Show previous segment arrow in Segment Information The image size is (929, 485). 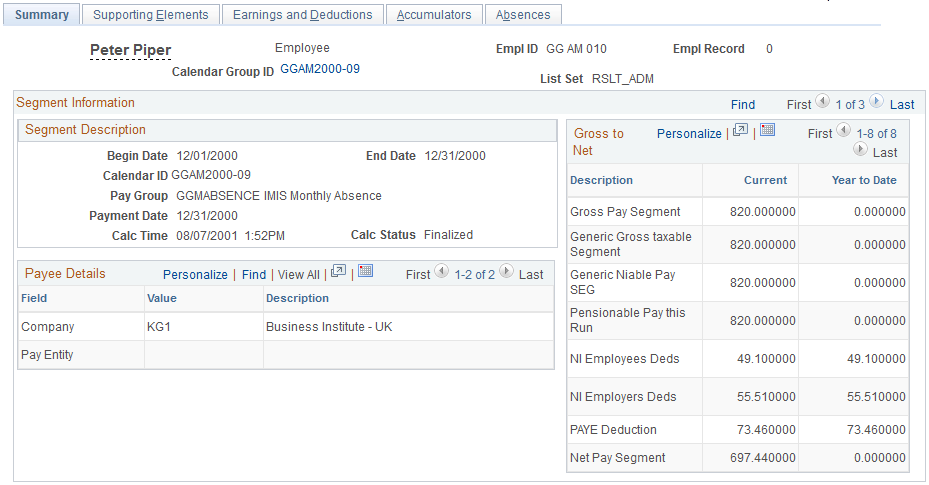(x=822, y=101)
